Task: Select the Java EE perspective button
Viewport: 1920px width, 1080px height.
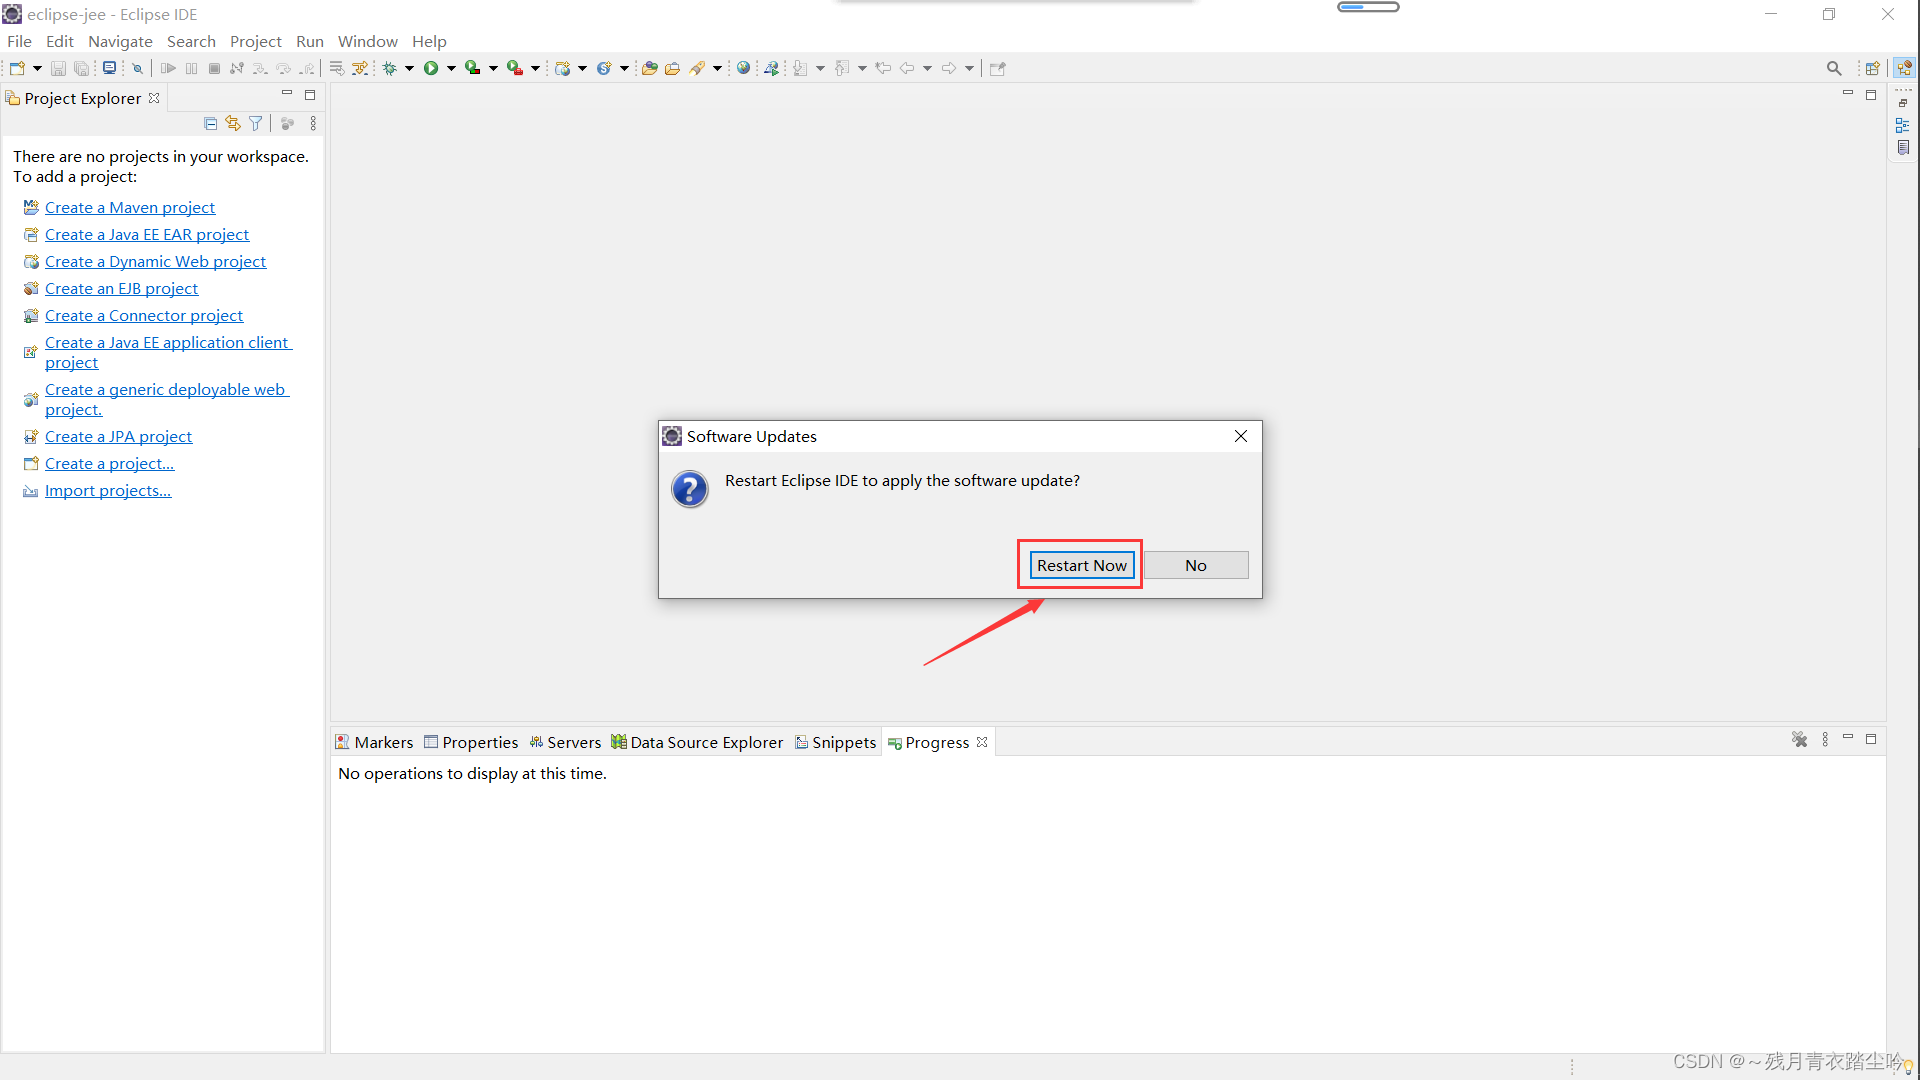Action: click(x=1904, y=68)
